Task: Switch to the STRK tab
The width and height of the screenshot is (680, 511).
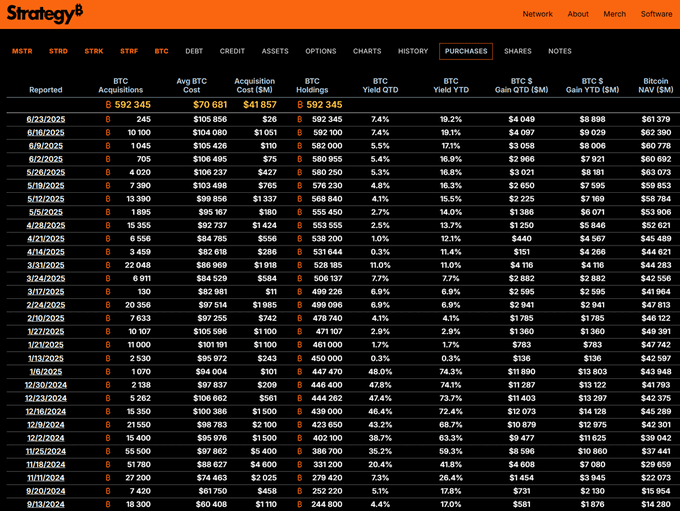Action: point(94,51)
